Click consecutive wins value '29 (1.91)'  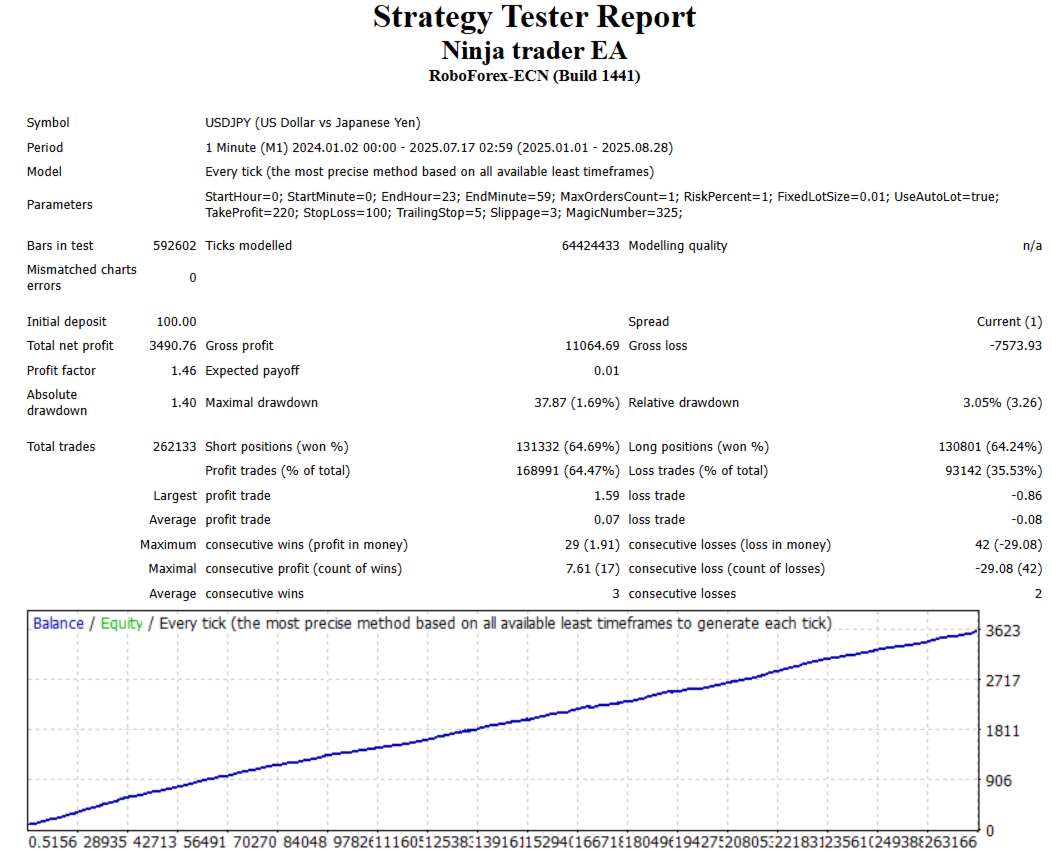[x=592, y=545]
